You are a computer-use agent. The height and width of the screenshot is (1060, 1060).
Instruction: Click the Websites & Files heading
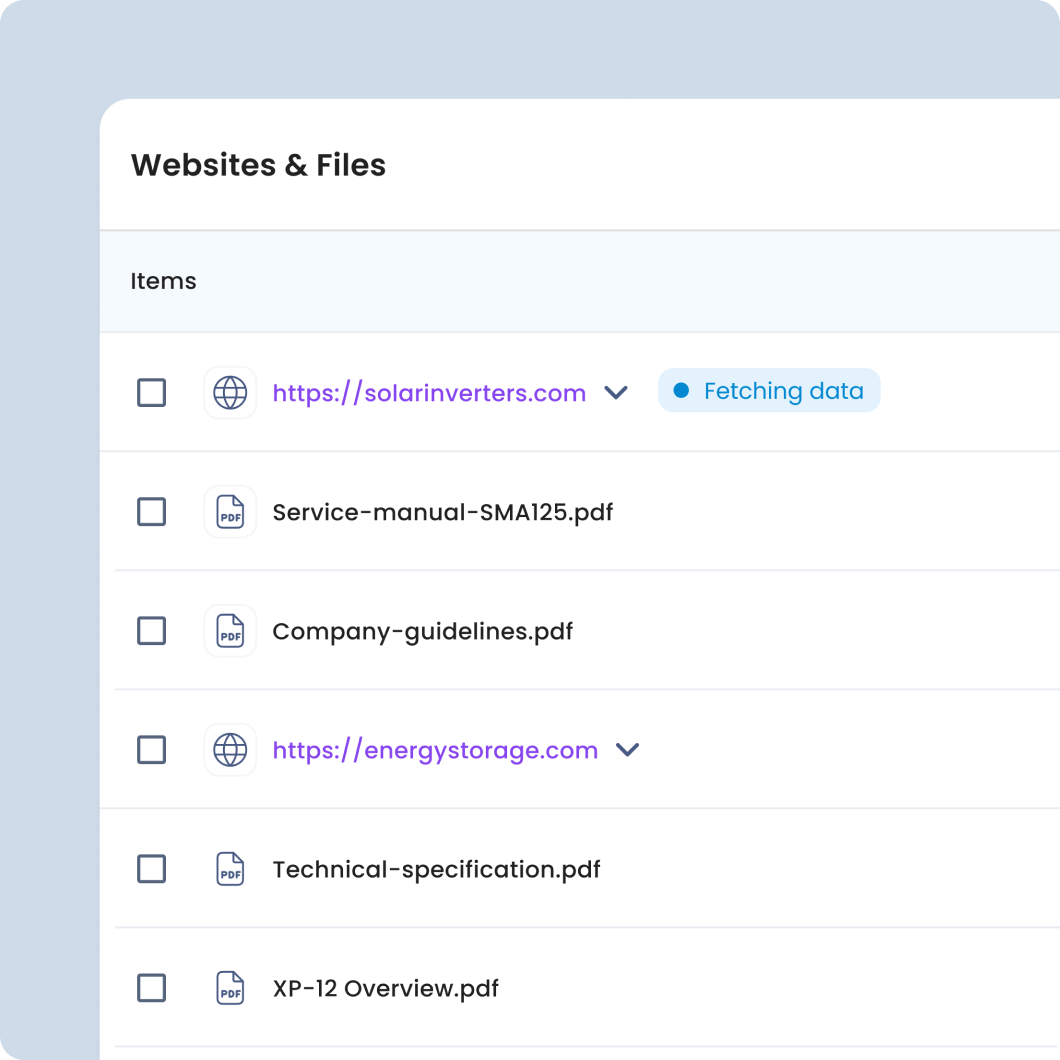coord(258,165)
